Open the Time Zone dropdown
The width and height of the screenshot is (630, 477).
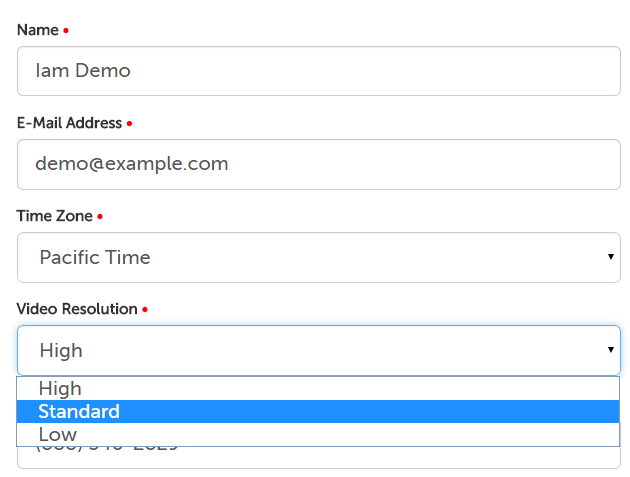coord(318,258)
